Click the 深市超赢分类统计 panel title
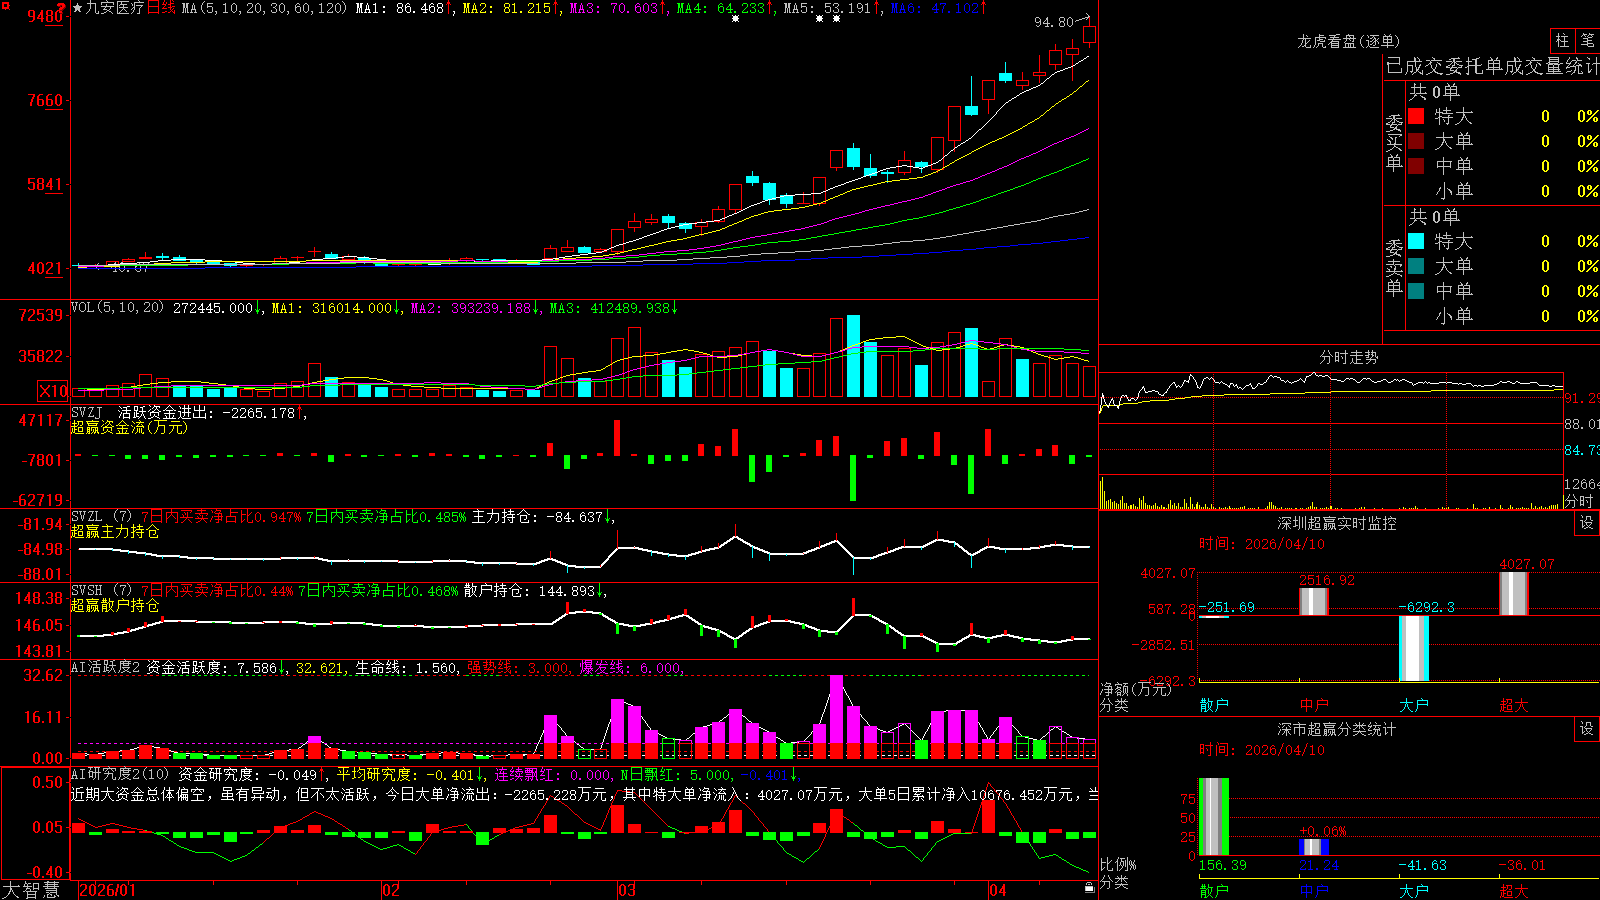The width and height of the screenshot is (1600, 900). click(1336, 729)
